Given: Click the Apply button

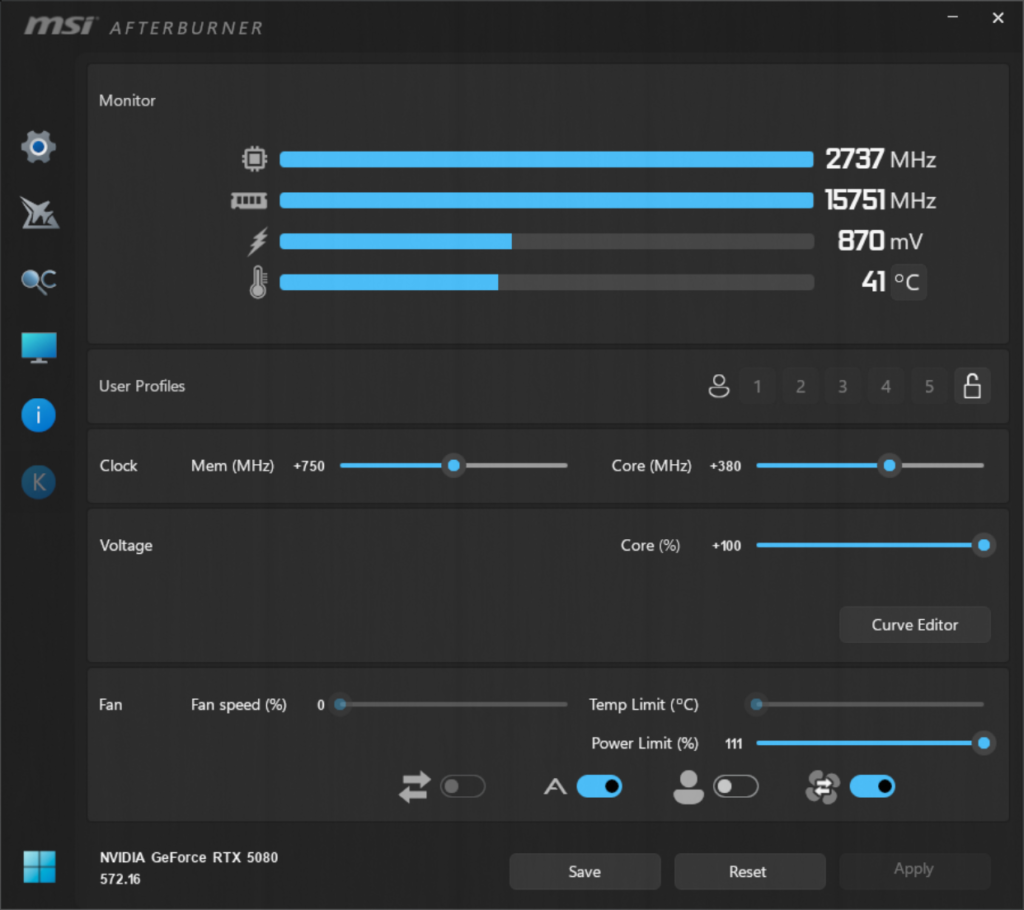Looking at the screenshot, I should point(915,869).
